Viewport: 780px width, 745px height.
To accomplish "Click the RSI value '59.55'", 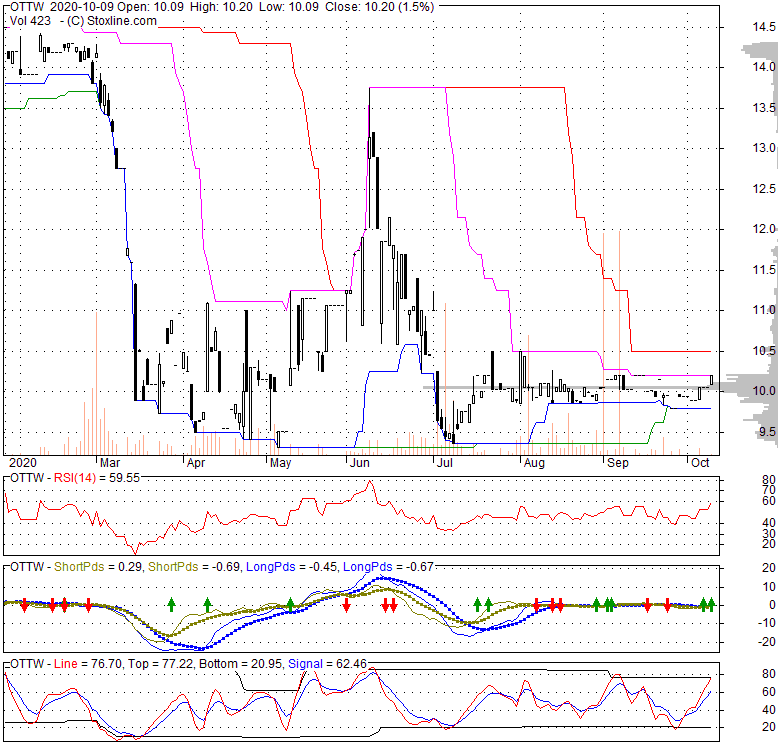I will point(124,478).
